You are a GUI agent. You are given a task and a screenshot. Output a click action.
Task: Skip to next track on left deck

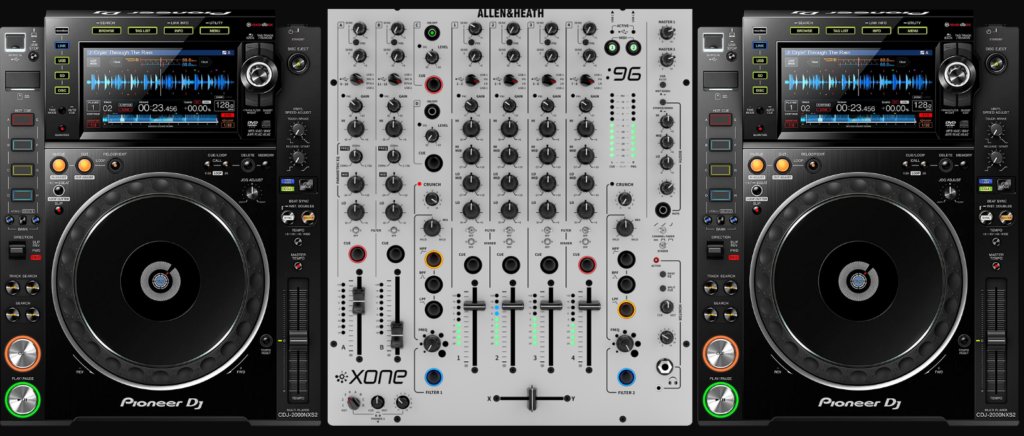pyautogui.click(x=32, y=288)
